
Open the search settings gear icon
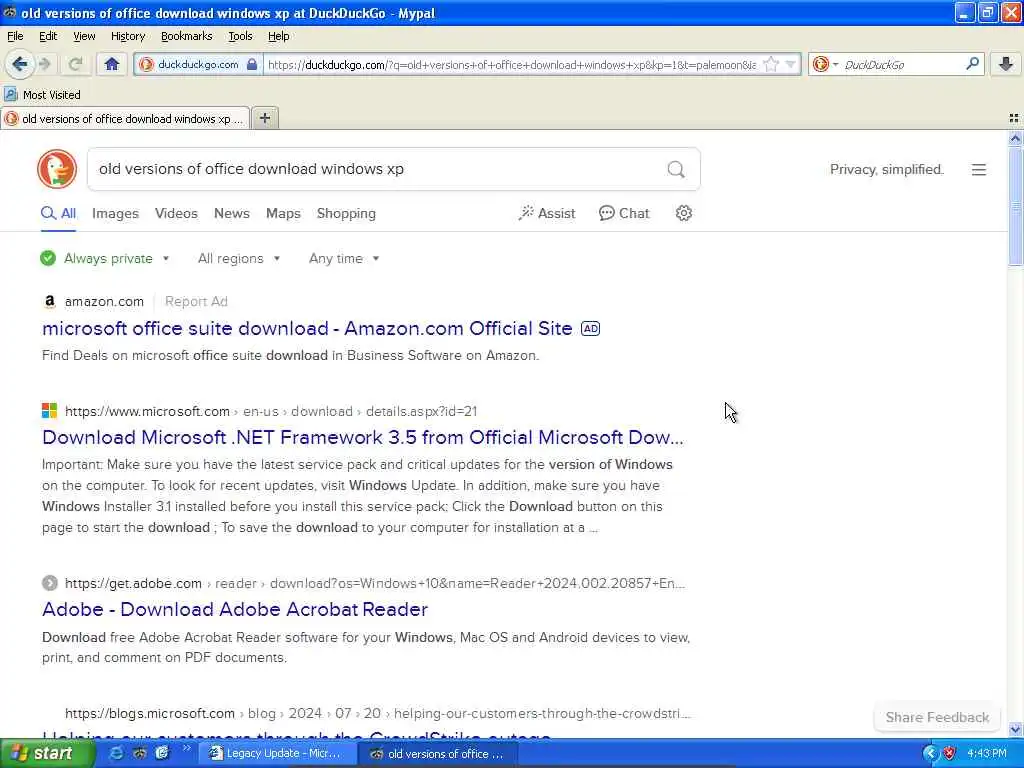coord(684,213)
